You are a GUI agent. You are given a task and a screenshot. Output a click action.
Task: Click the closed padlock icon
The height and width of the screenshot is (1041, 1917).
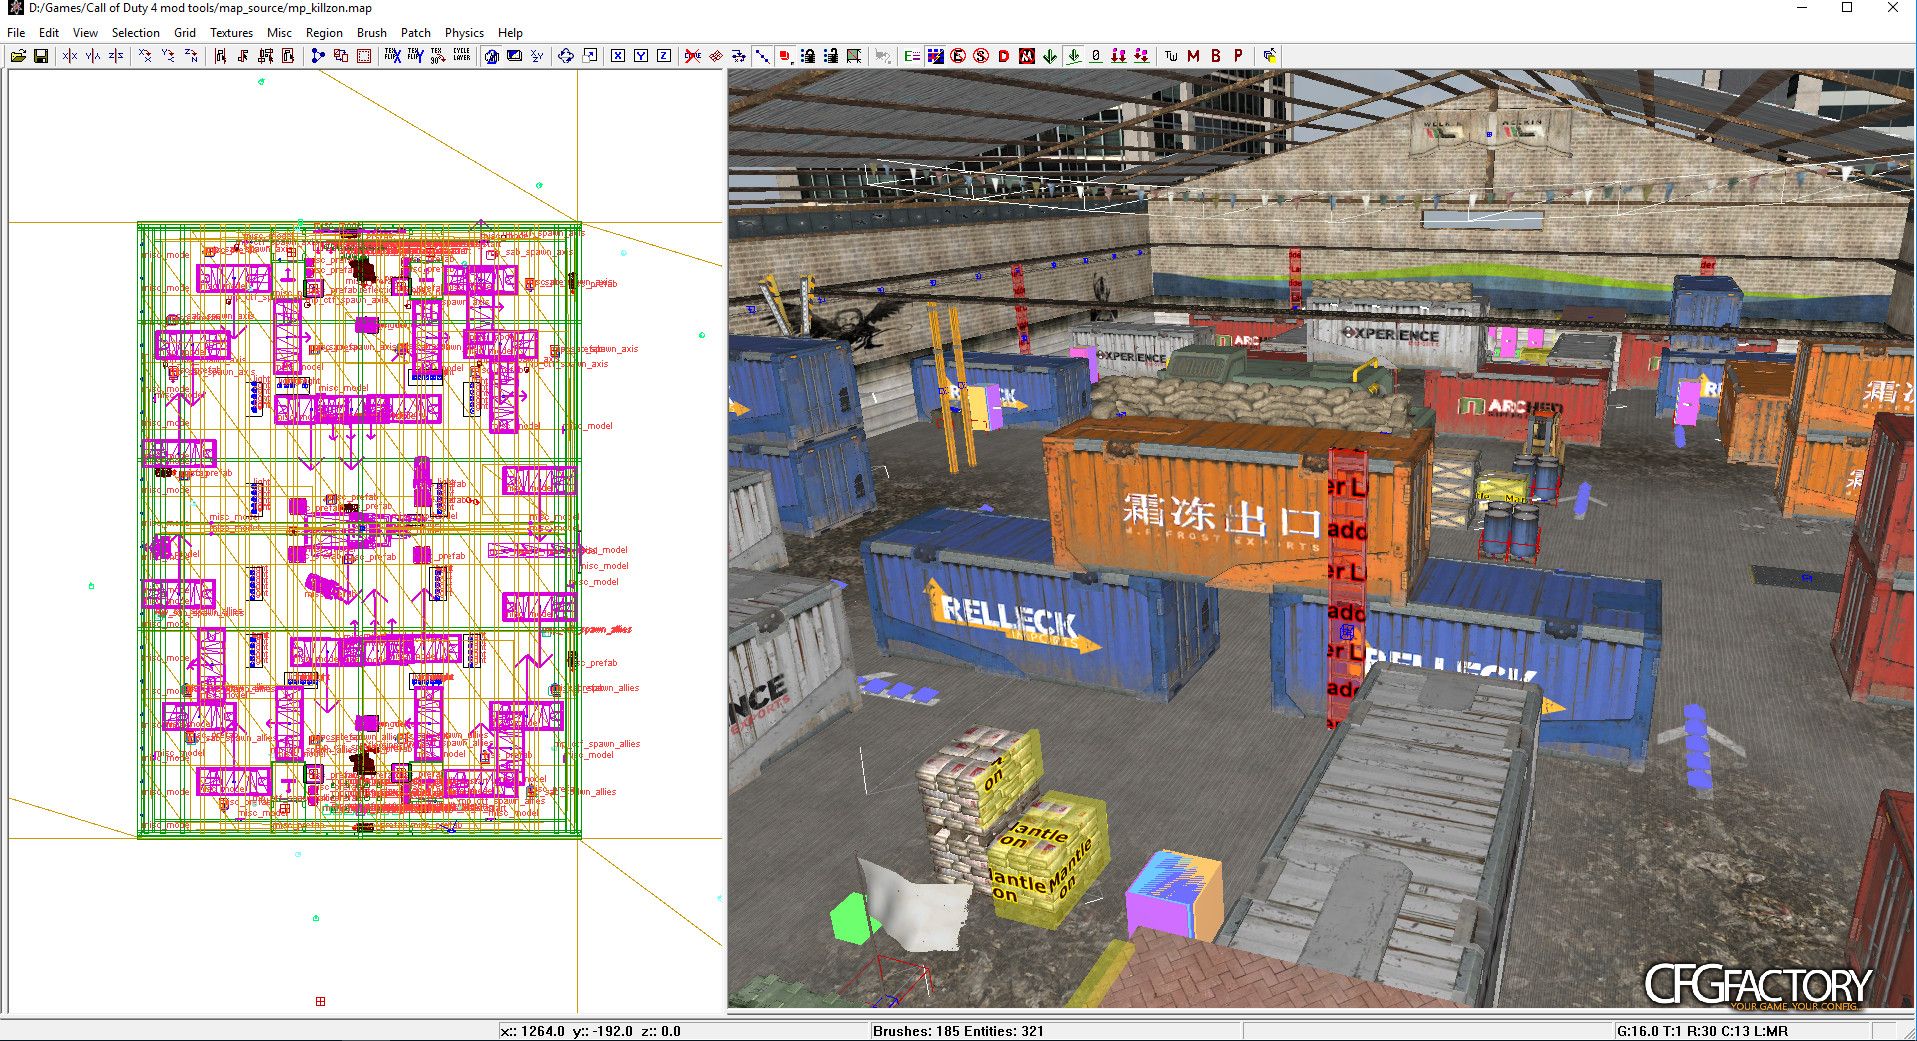pos(808,56)
